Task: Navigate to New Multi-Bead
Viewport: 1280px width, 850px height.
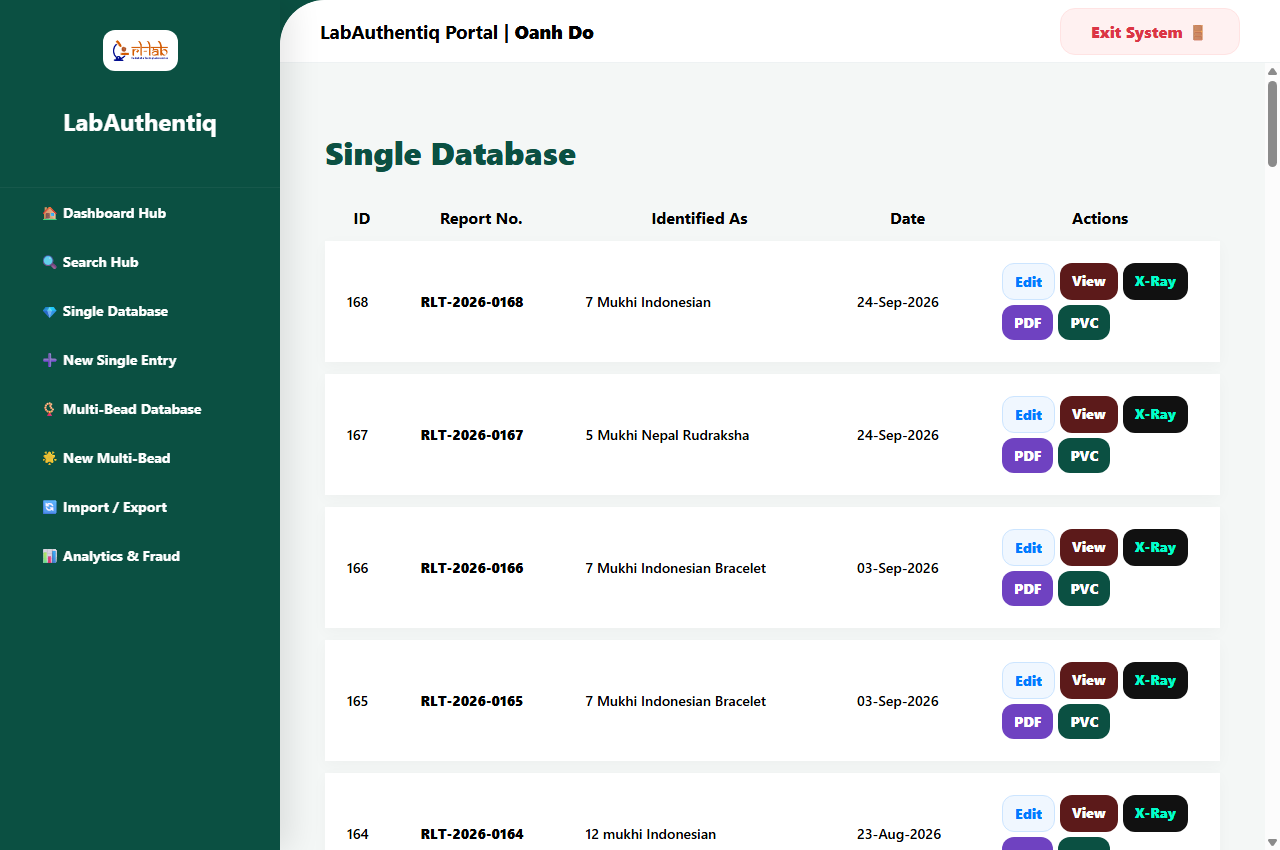Action: 140,458
